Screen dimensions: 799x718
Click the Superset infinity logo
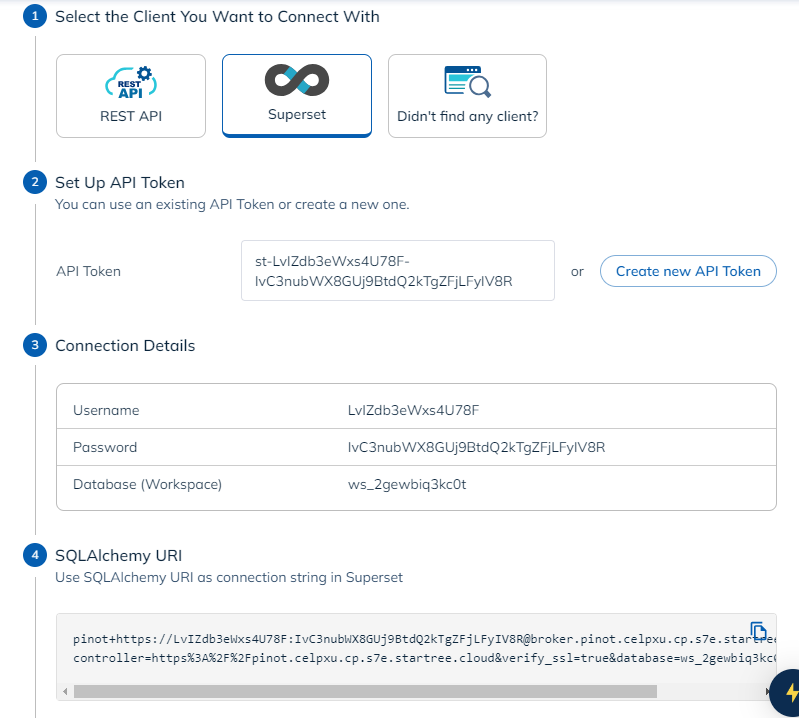tap(296, 81)
